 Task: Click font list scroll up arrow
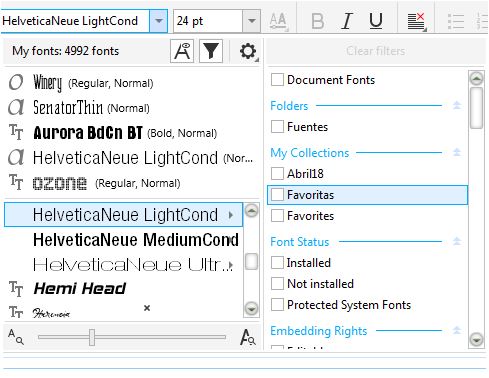[251, 211]
